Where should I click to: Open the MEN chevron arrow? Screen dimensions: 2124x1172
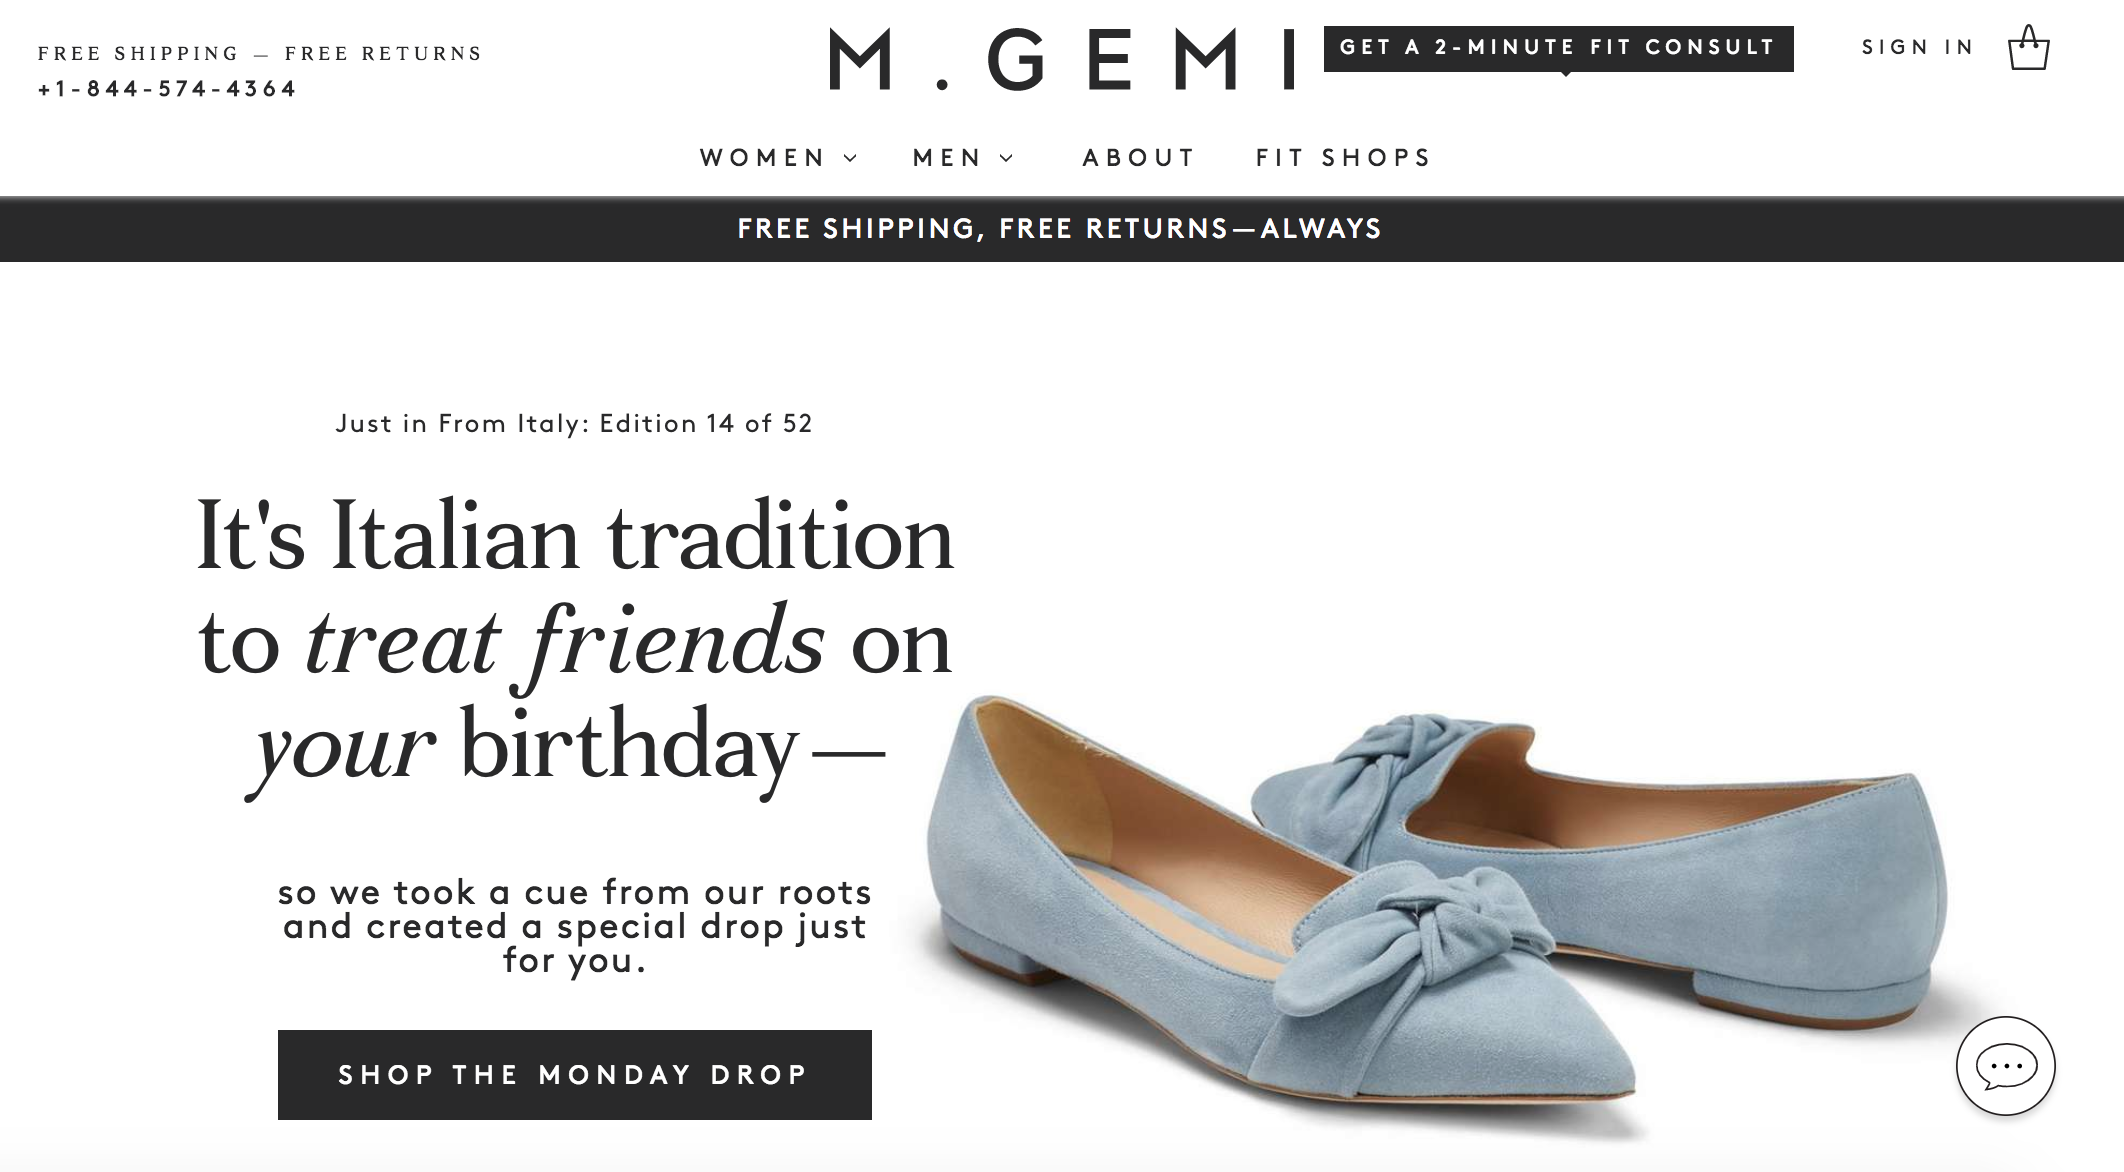[x=1006, y=158]
